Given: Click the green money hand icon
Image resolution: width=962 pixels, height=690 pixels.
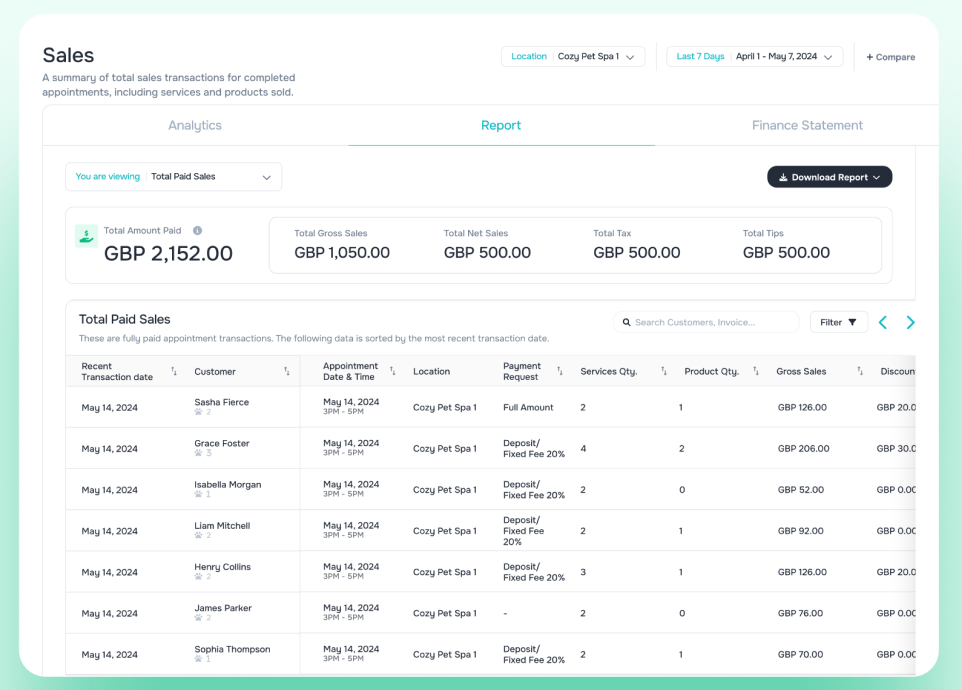Looking at the screenshot, I should 87,236.
